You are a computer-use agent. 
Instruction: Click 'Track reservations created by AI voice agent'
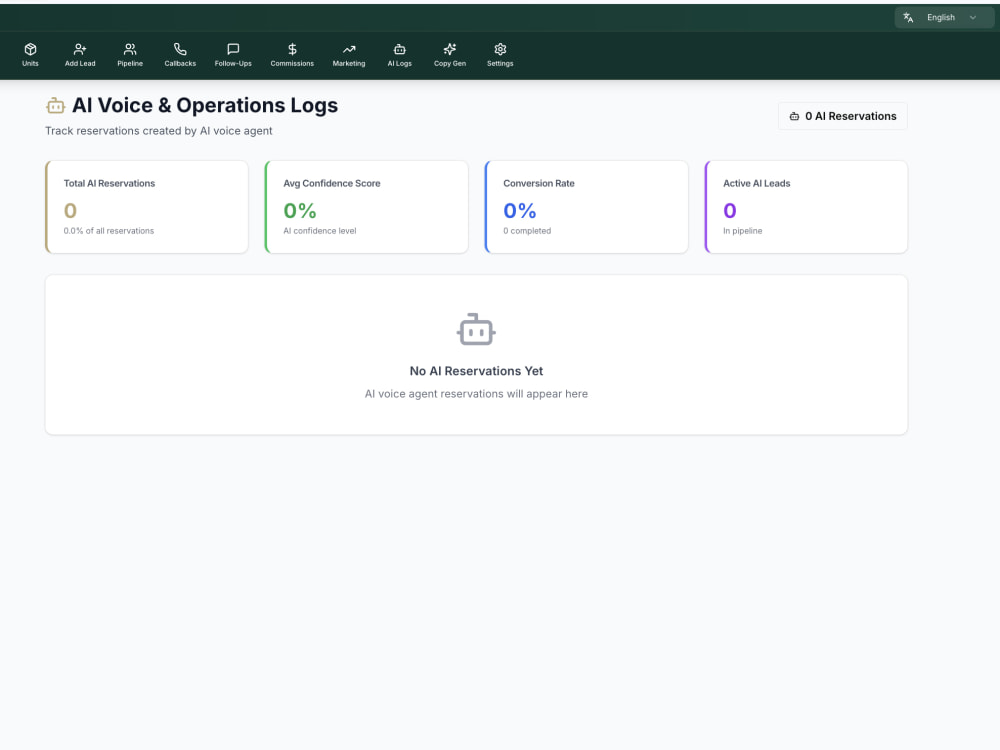coord(159,131)
